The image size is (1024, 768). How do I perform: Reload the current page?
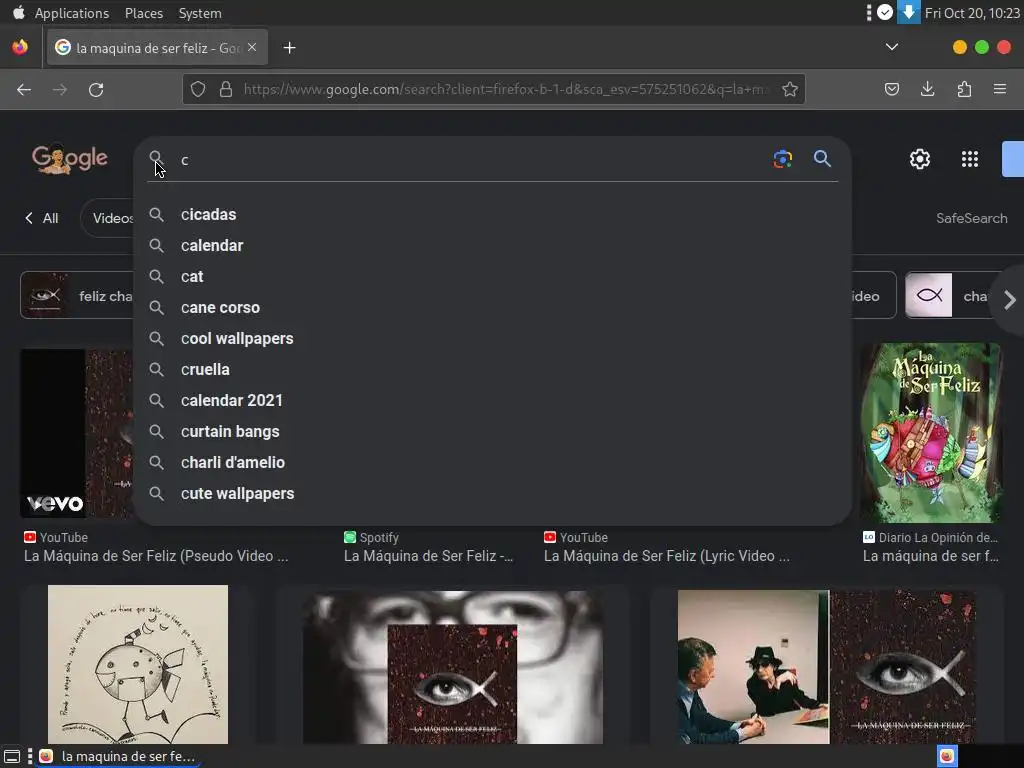tap(96, 89)
